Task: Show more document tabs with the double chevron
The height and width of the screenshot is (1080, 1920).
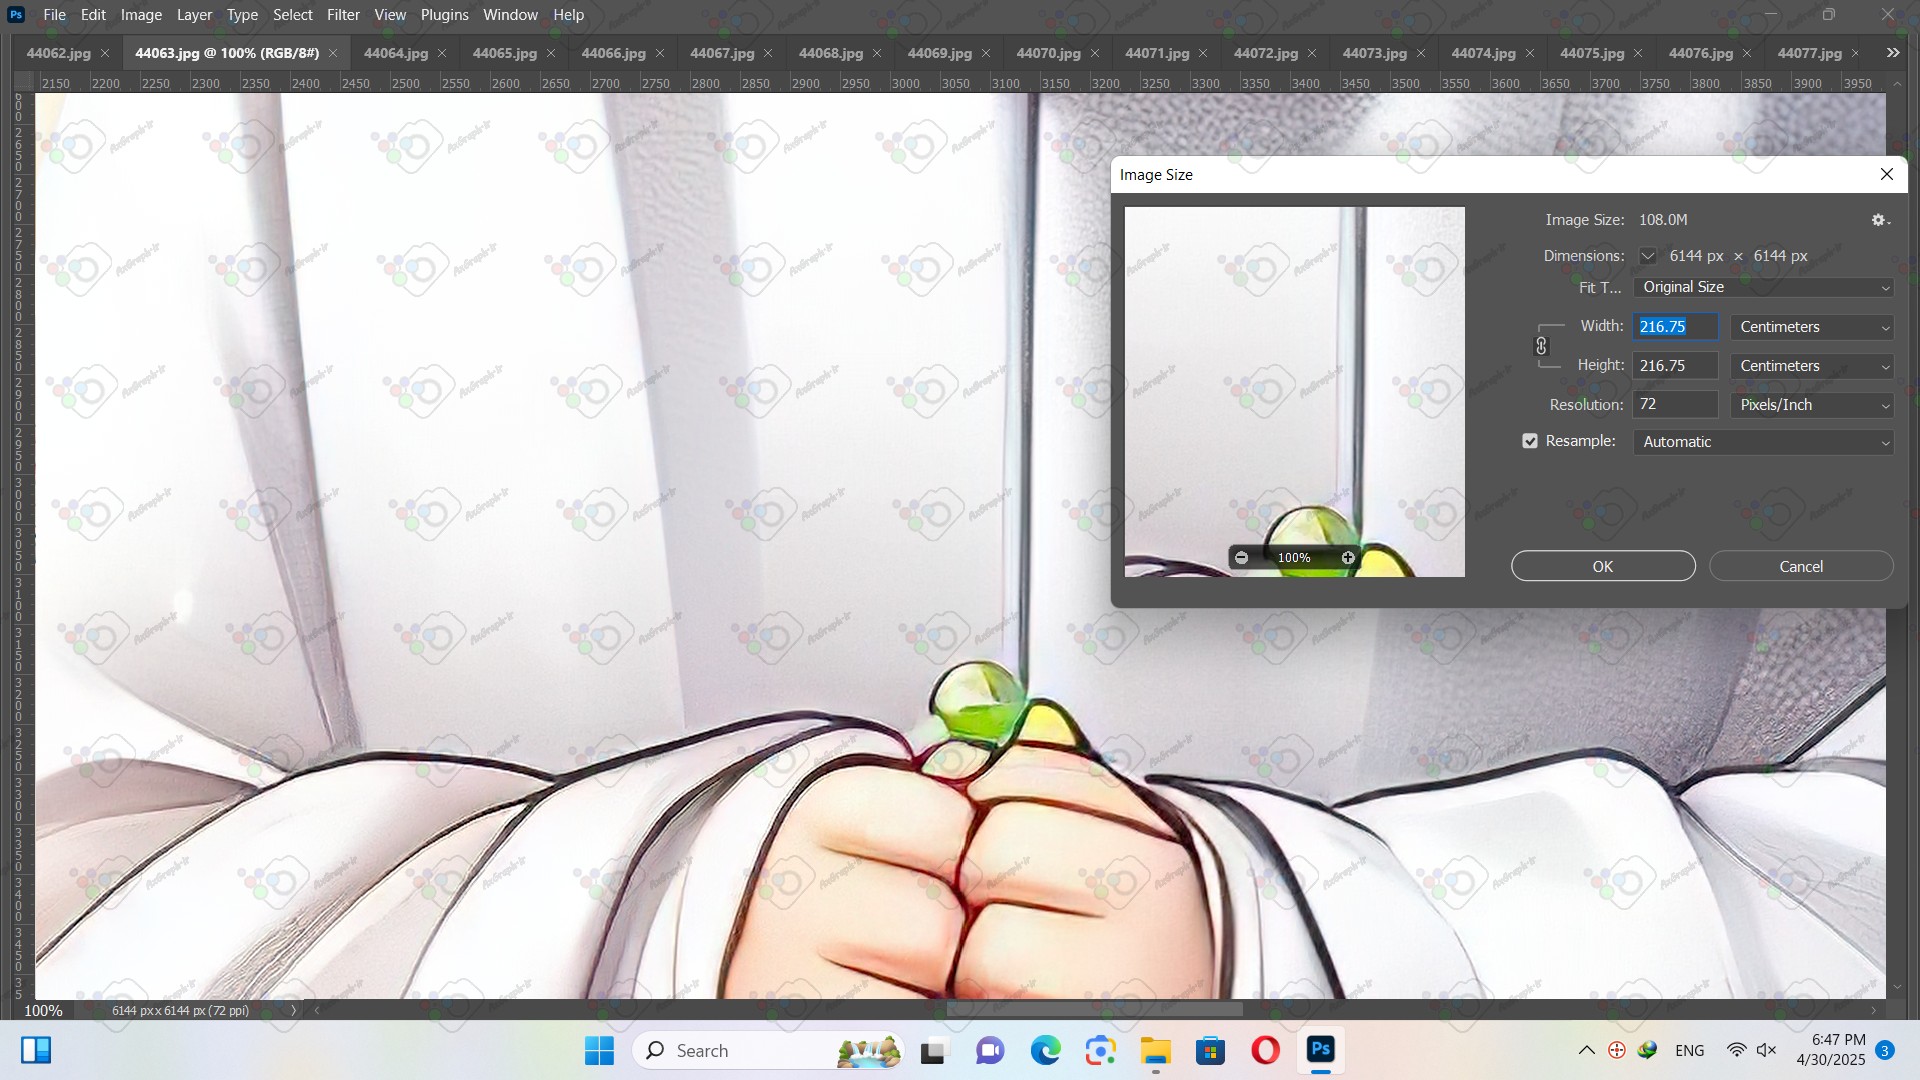Action: pos(1893,53)
